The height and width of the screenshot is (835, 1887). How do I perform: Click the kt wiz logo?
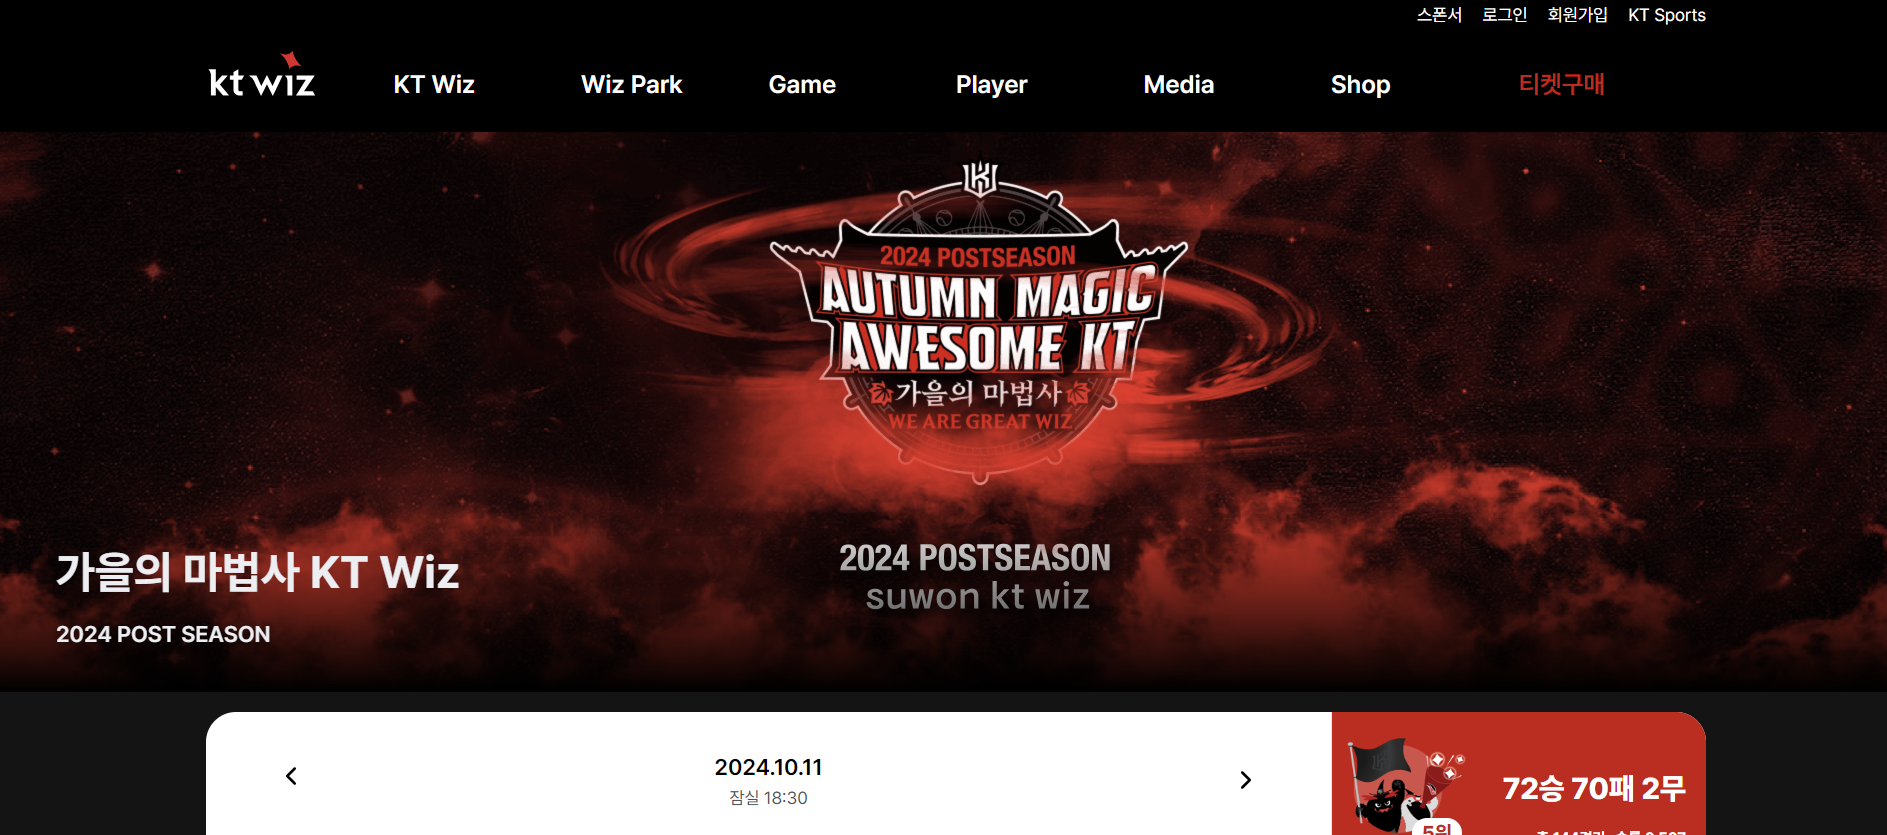pyautogui.click(x=262, y=76)
